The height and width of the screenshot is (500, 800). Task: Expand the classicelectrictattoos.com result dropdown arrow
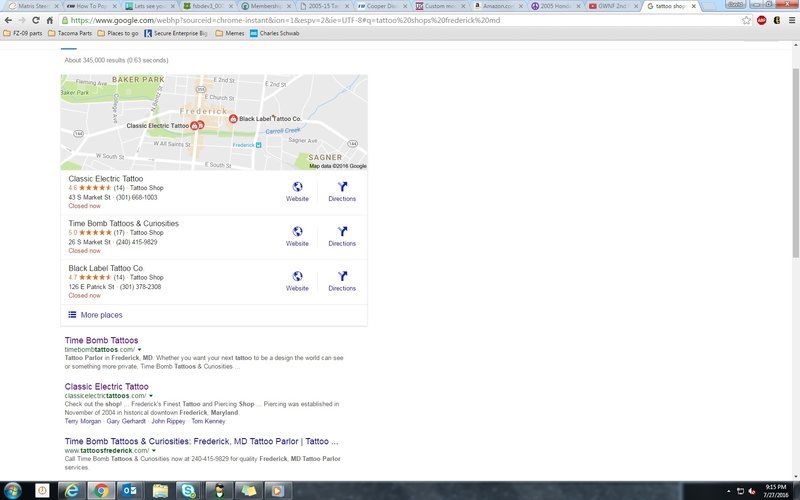[151, 395]
